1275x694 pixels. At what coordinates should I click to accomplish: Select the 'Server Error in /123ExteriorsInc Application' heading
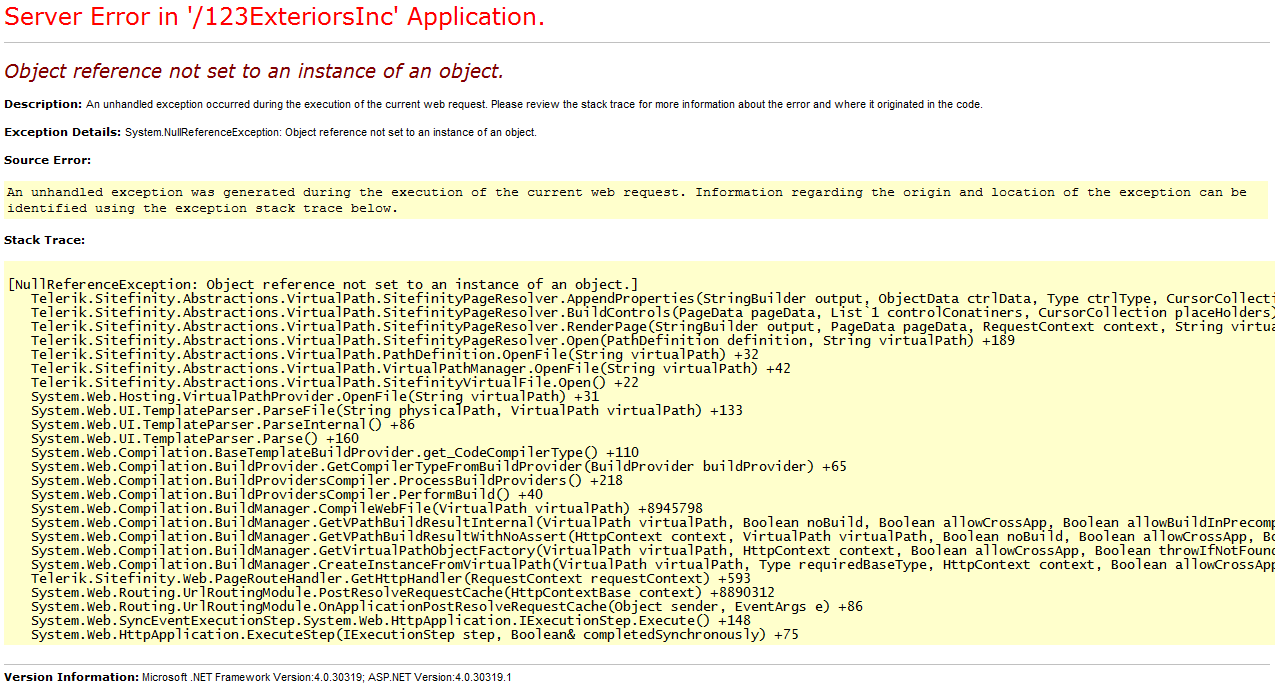275,17
